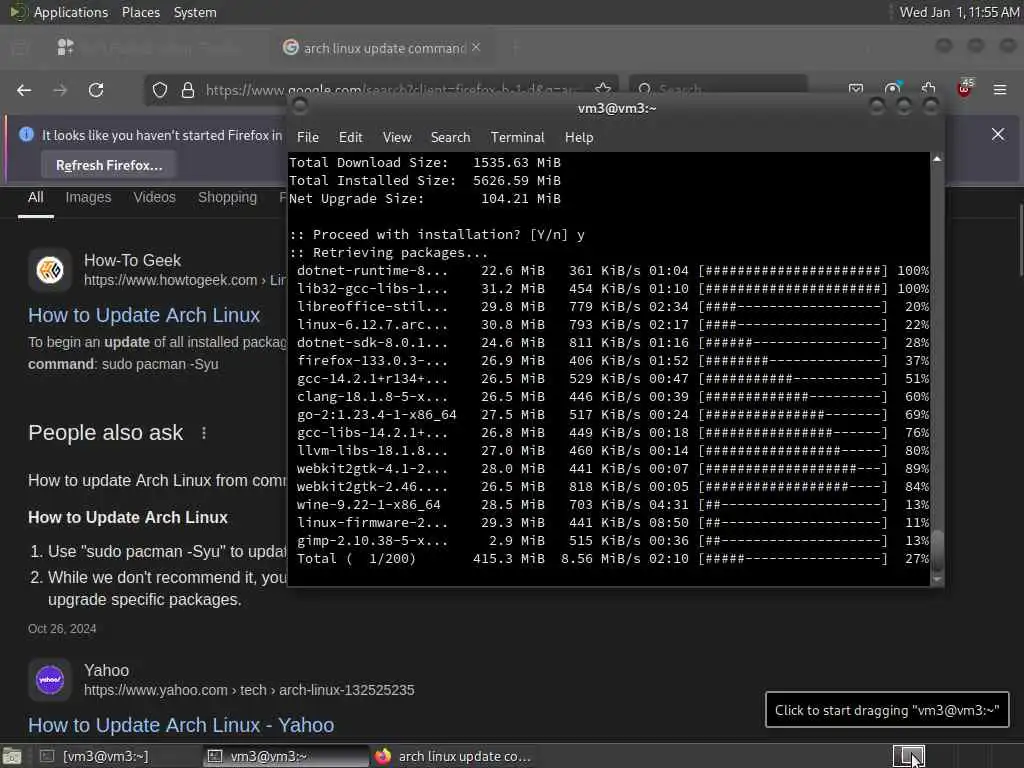Open the terminal File menu
The width and height of the screenshot is (1024, 768).
point(308,137)
